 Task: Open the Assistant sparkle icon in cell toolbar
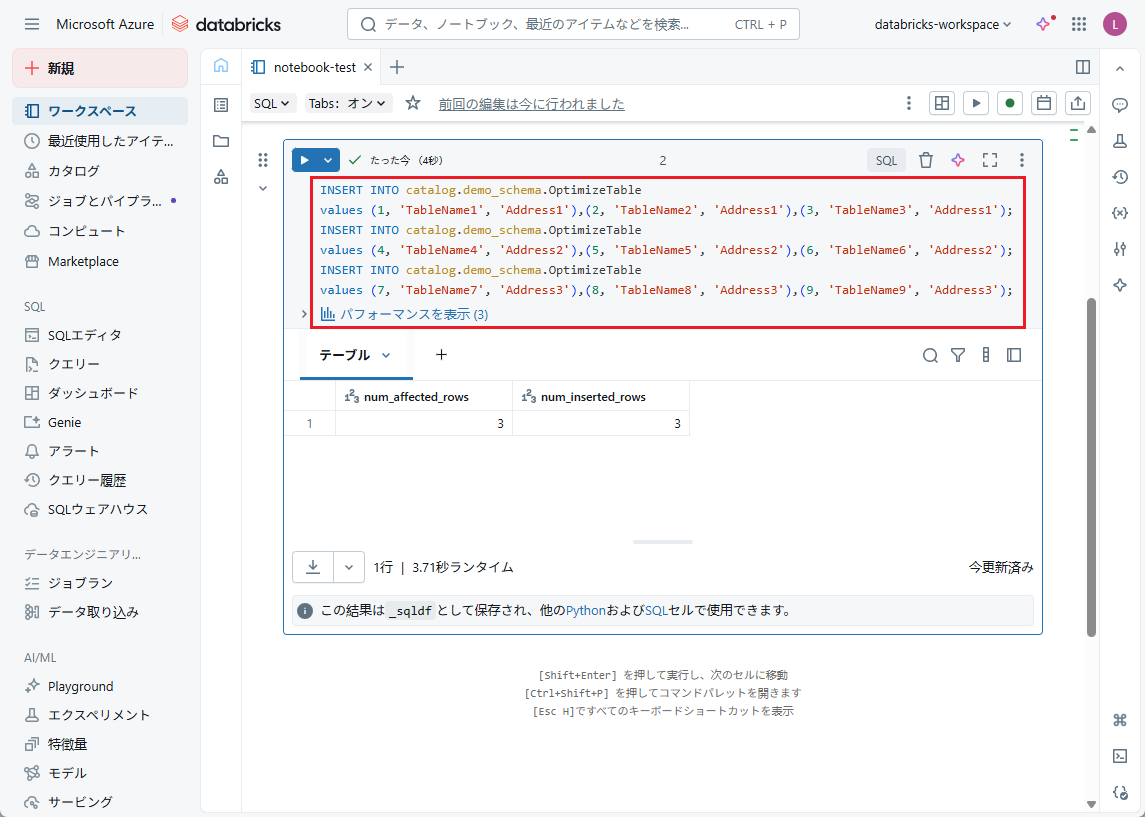point(958,160)
